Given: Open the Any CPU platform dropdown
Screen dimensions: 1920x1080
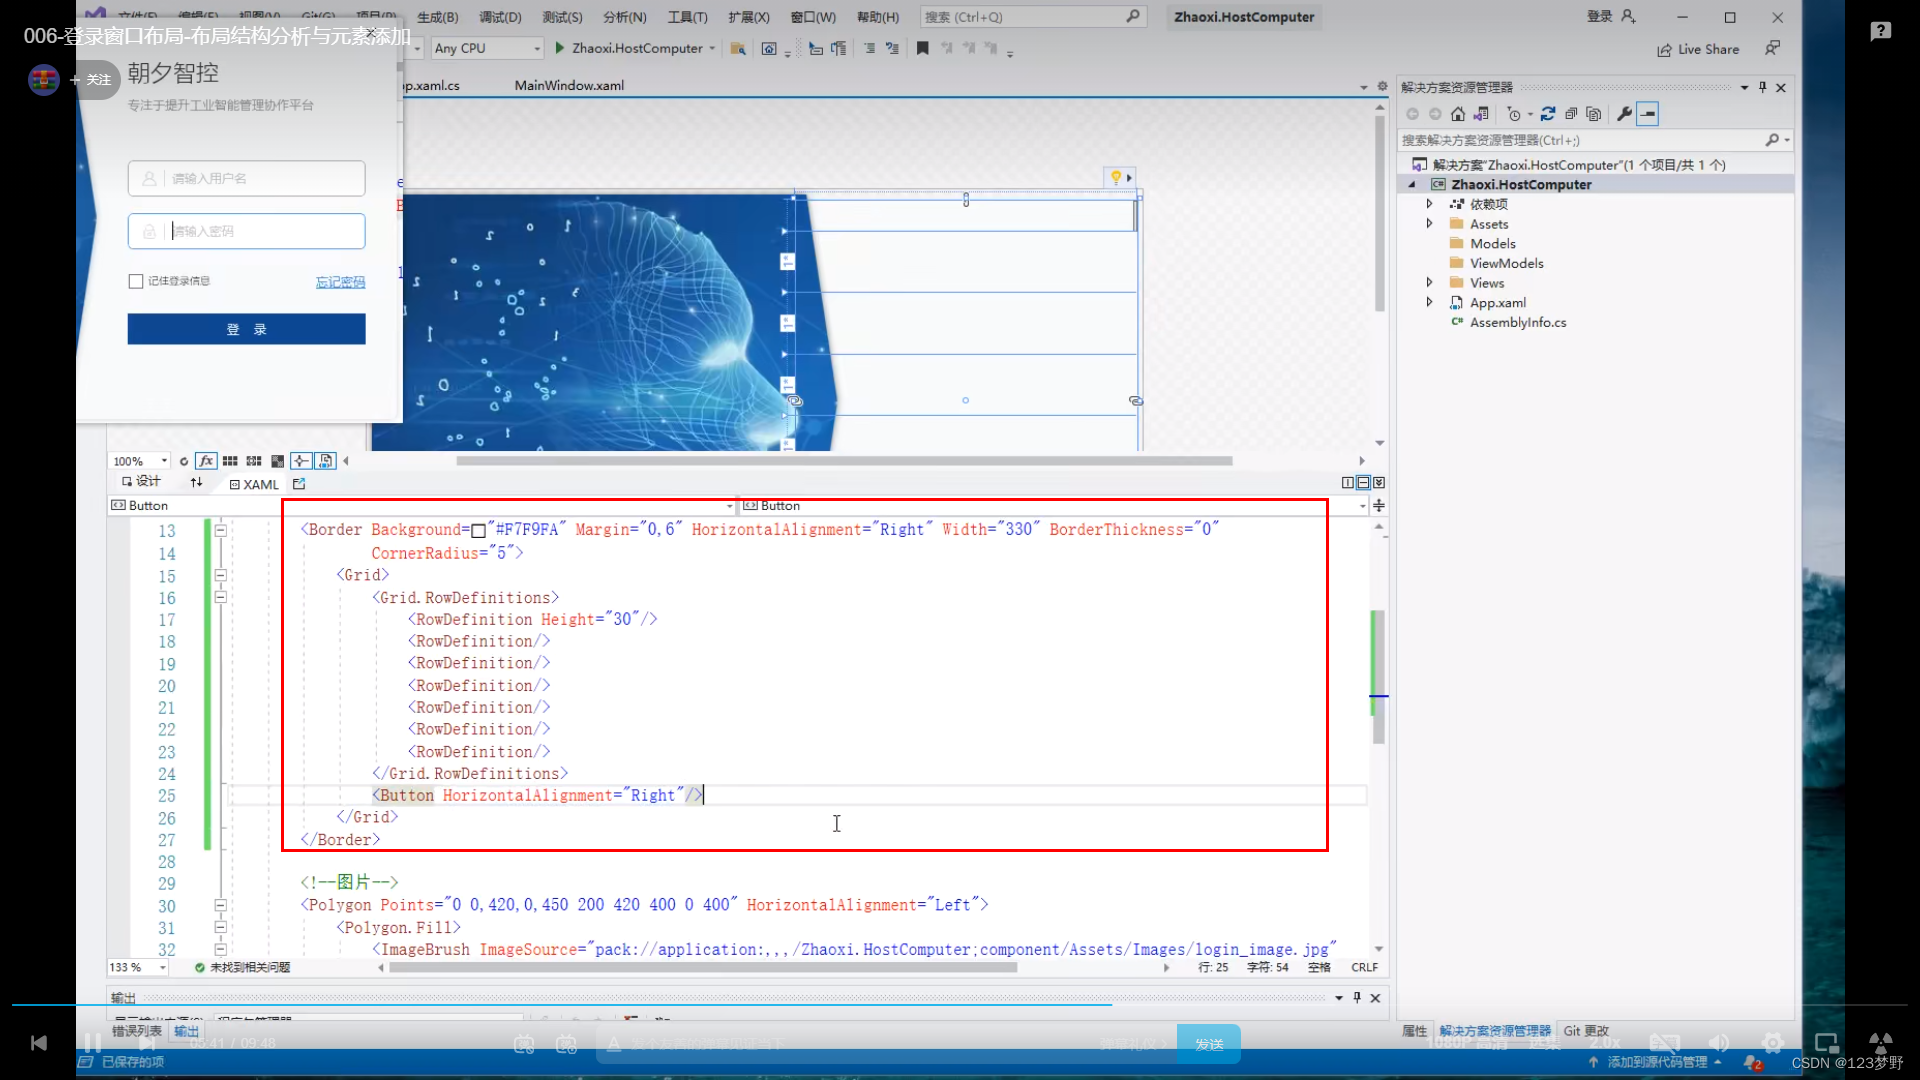Looking at the screenshot, I should [x=488, y=48].
